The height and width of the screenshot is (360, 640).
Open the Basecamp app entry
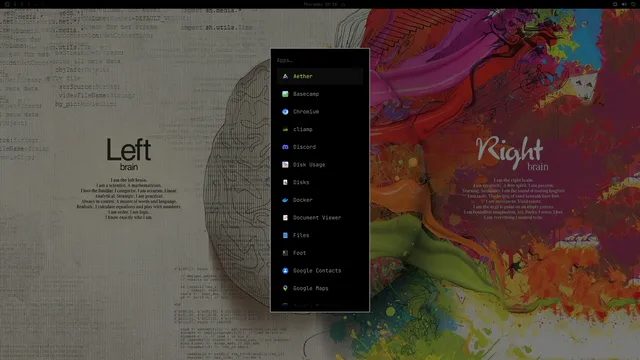[320, 94]
